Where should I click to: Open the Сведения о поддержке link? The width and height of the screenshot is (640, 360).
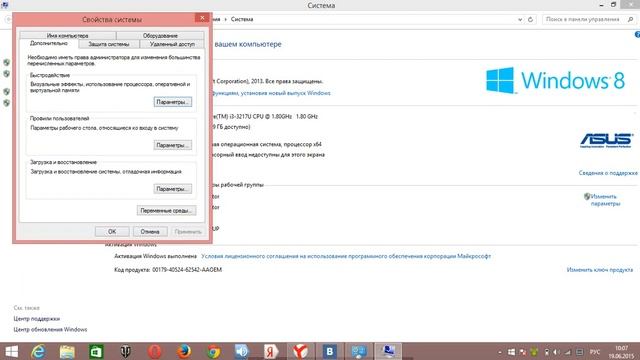(608, 173)
